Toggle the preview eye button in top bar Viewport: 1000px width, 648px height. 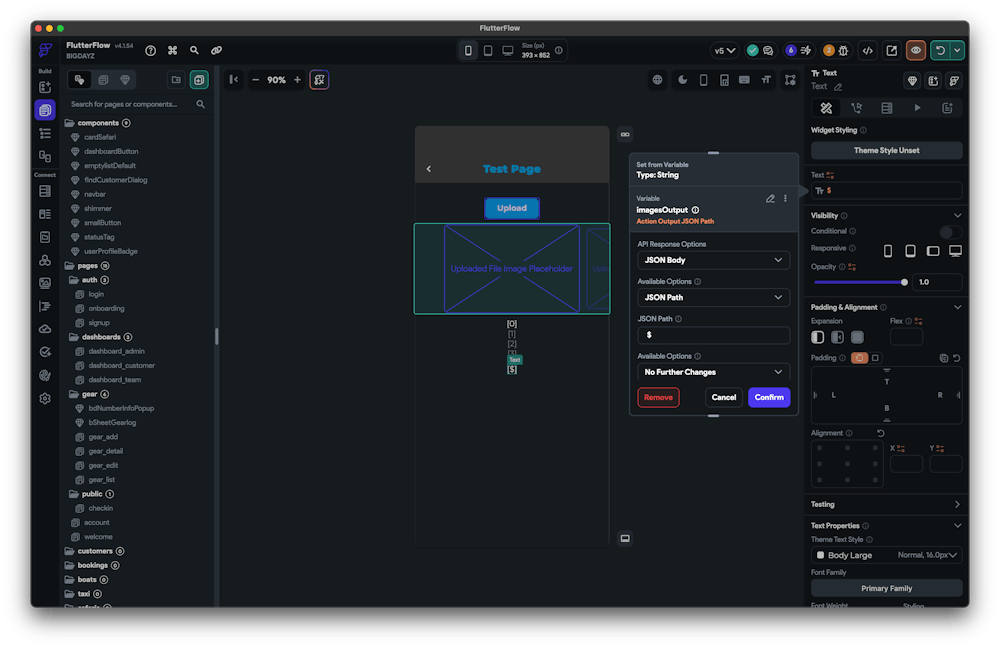coord(915,50)
